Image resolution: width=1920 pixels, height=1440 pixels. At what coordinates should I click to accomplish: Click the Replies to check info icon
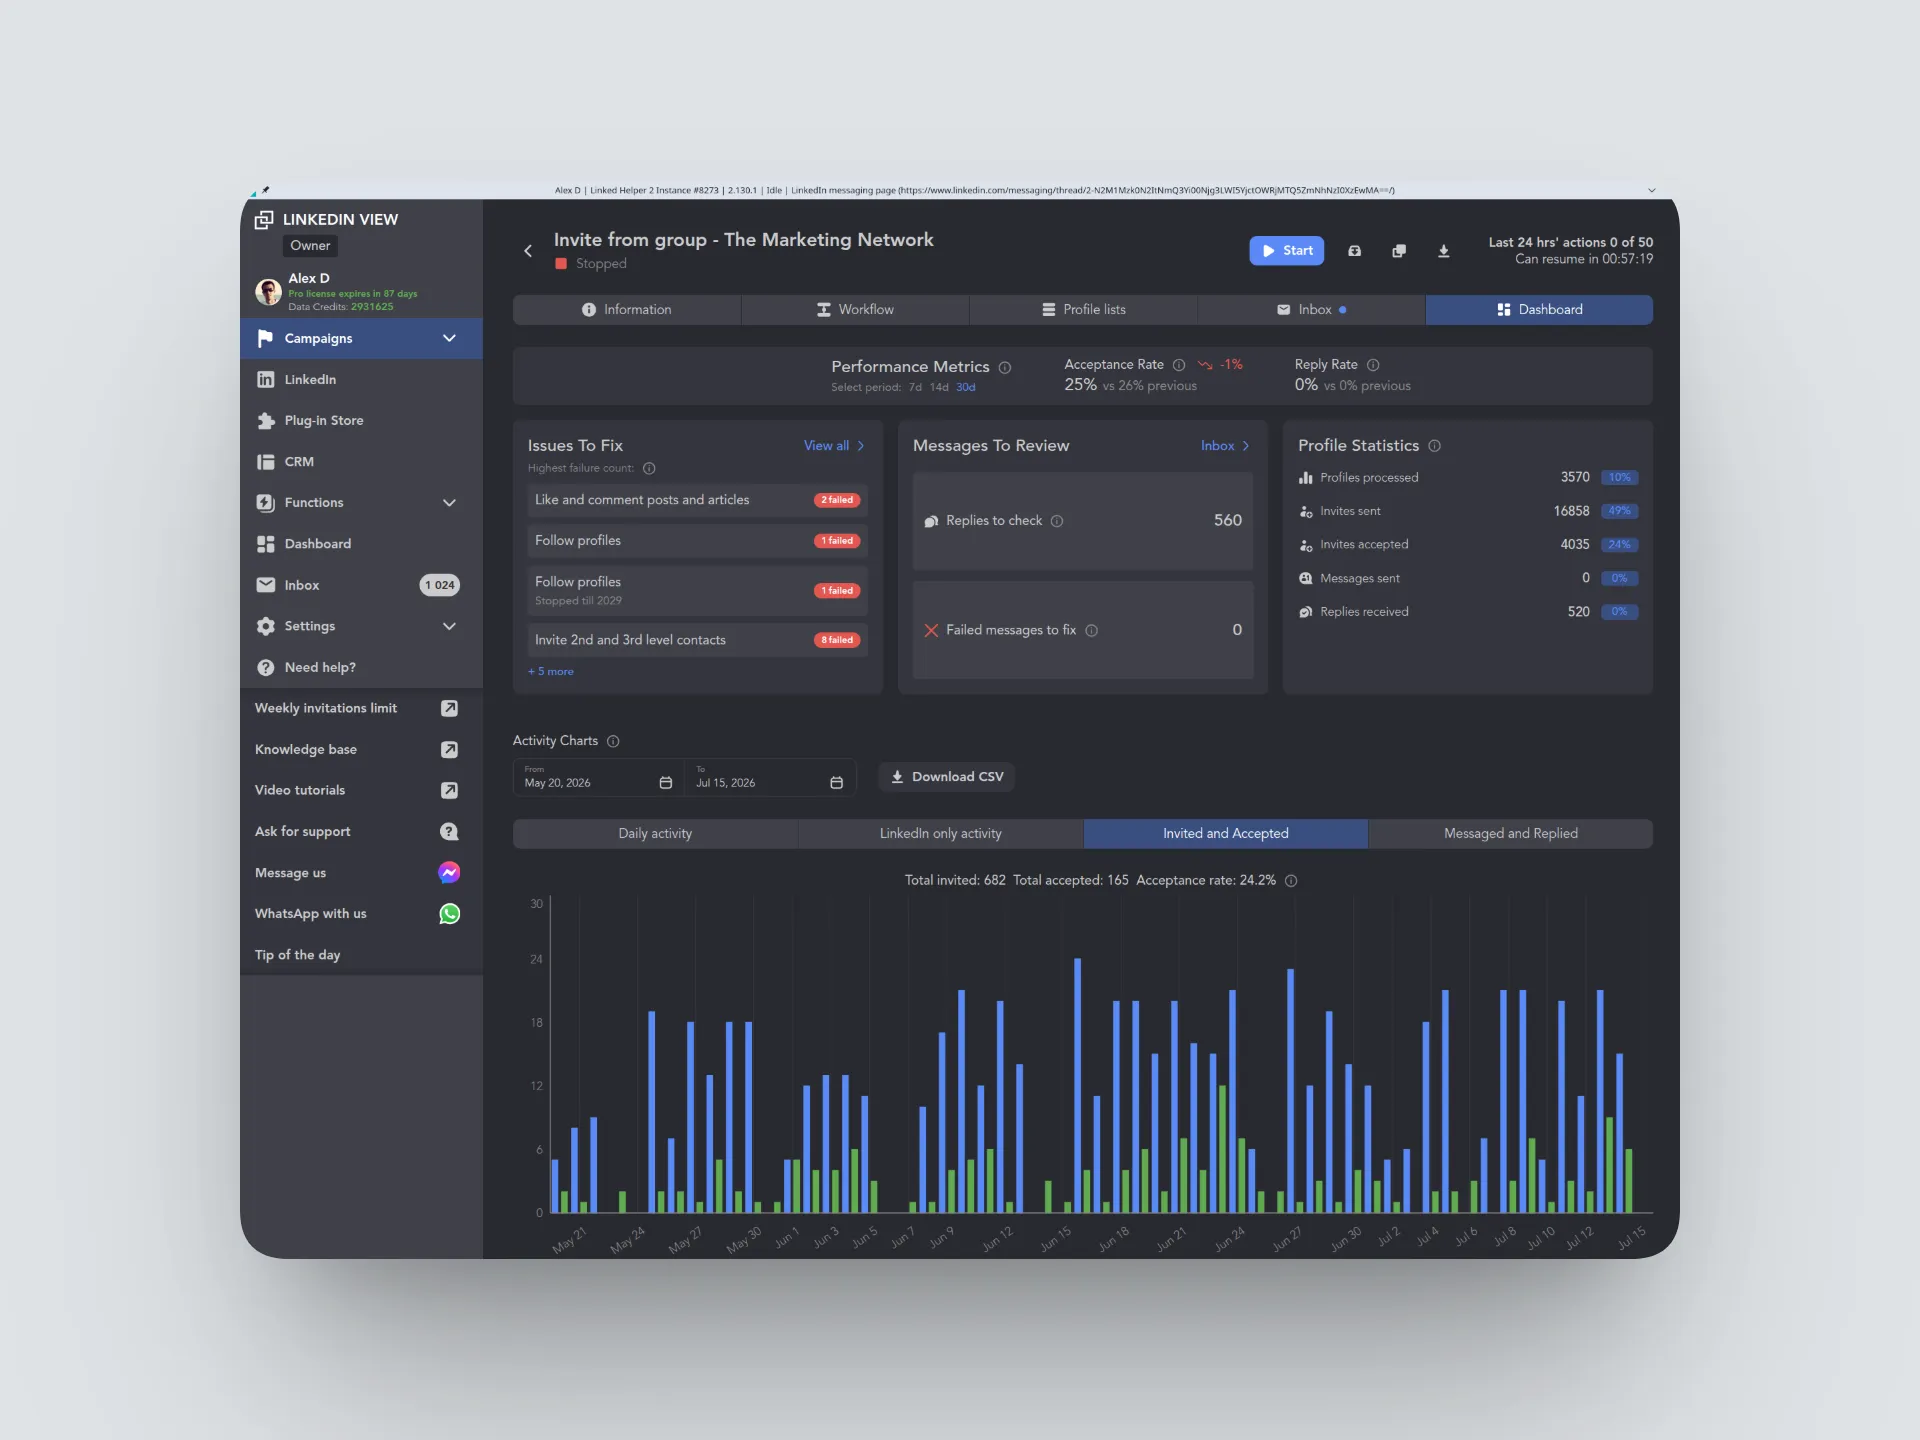(x=1056, y=521)
